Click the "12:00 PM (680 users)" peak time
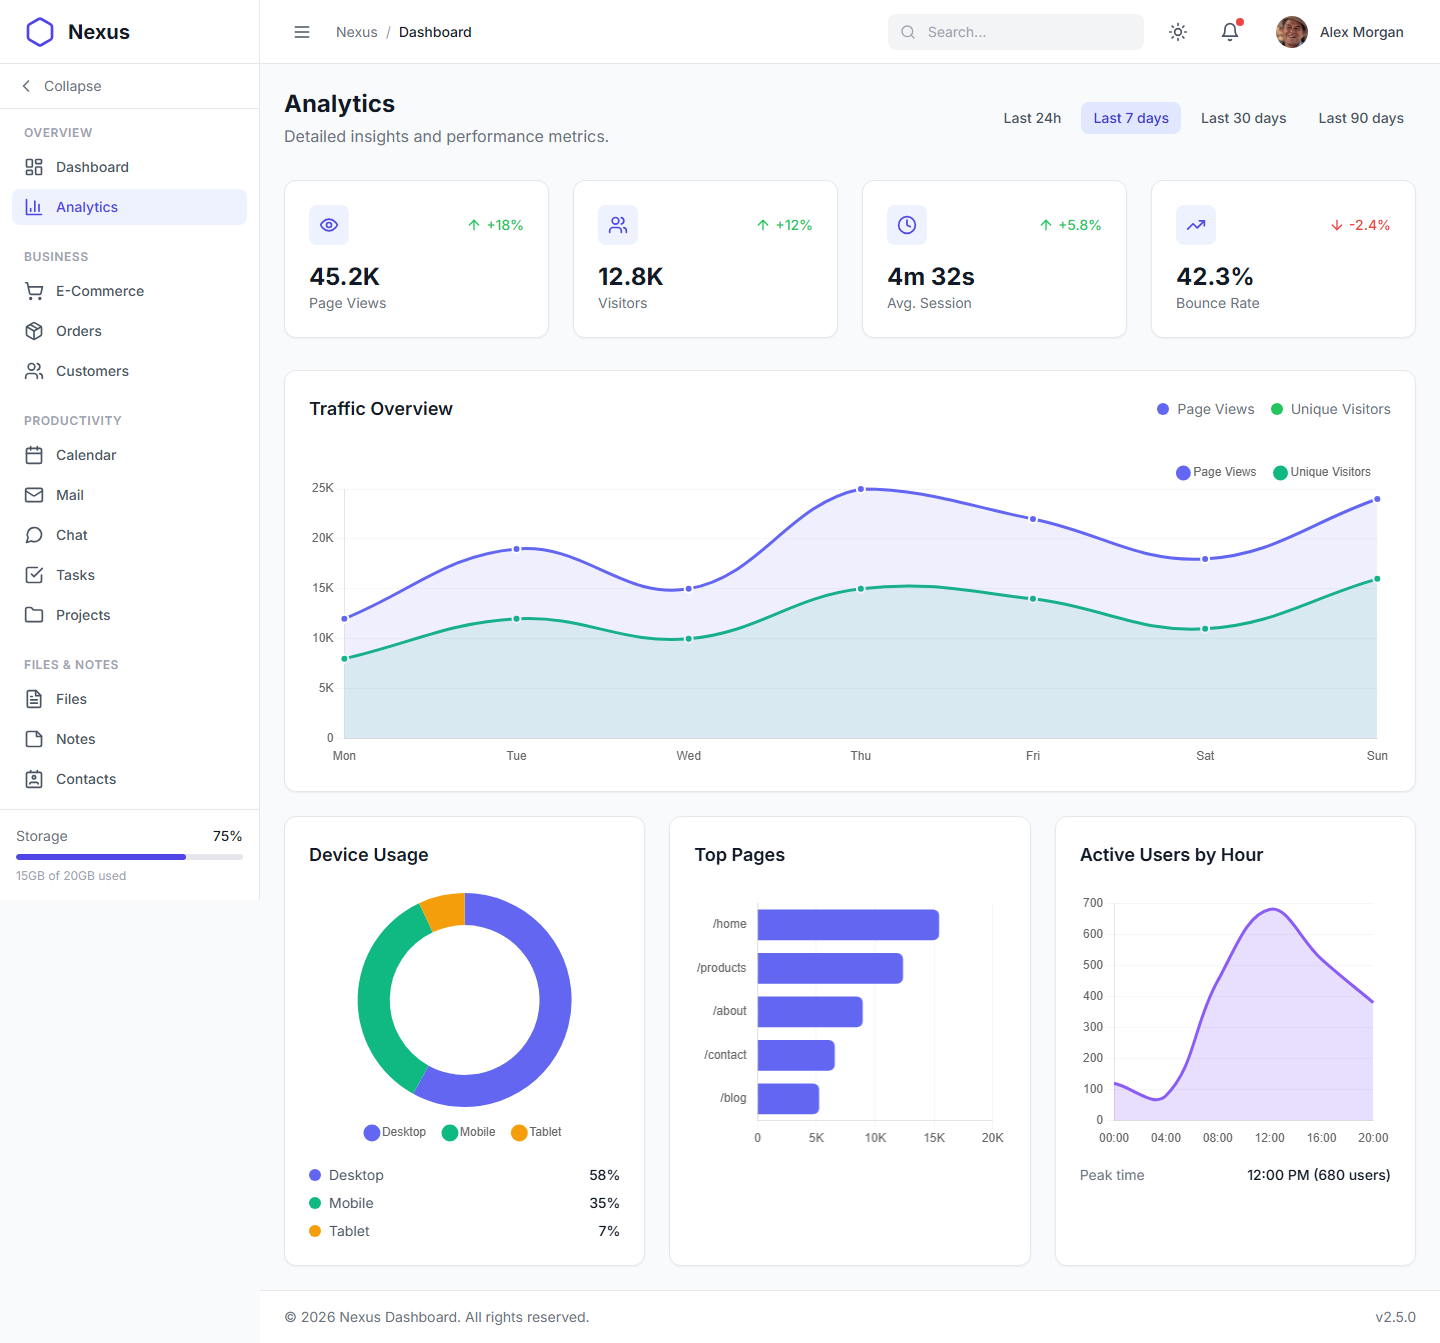The image size is (1440, 1343). tap(1318, 1175)
